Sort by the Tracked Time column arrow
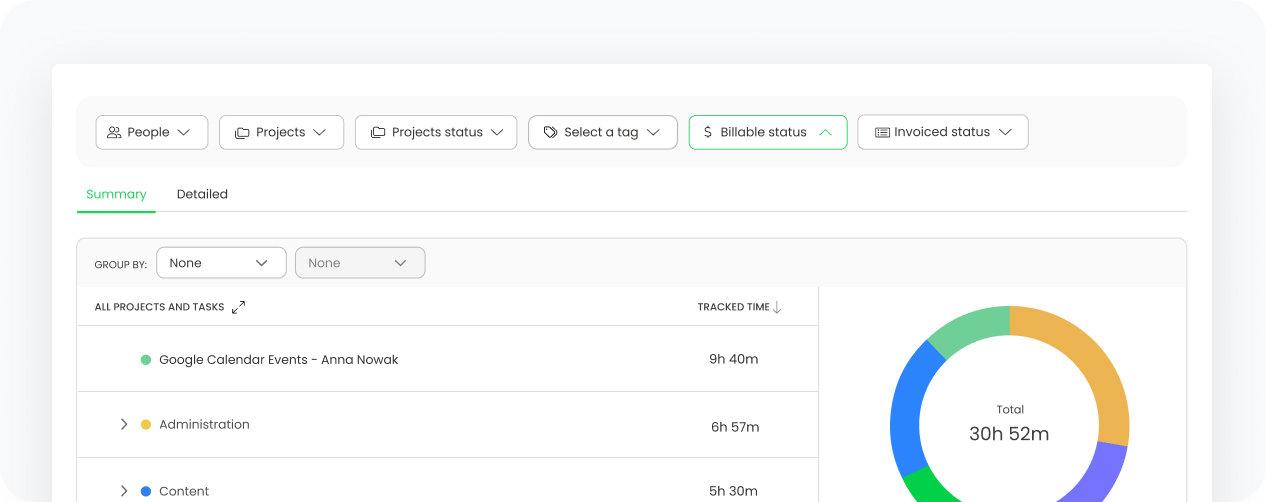The height and width of the screenshot is (502, 1266). [777, 307]
